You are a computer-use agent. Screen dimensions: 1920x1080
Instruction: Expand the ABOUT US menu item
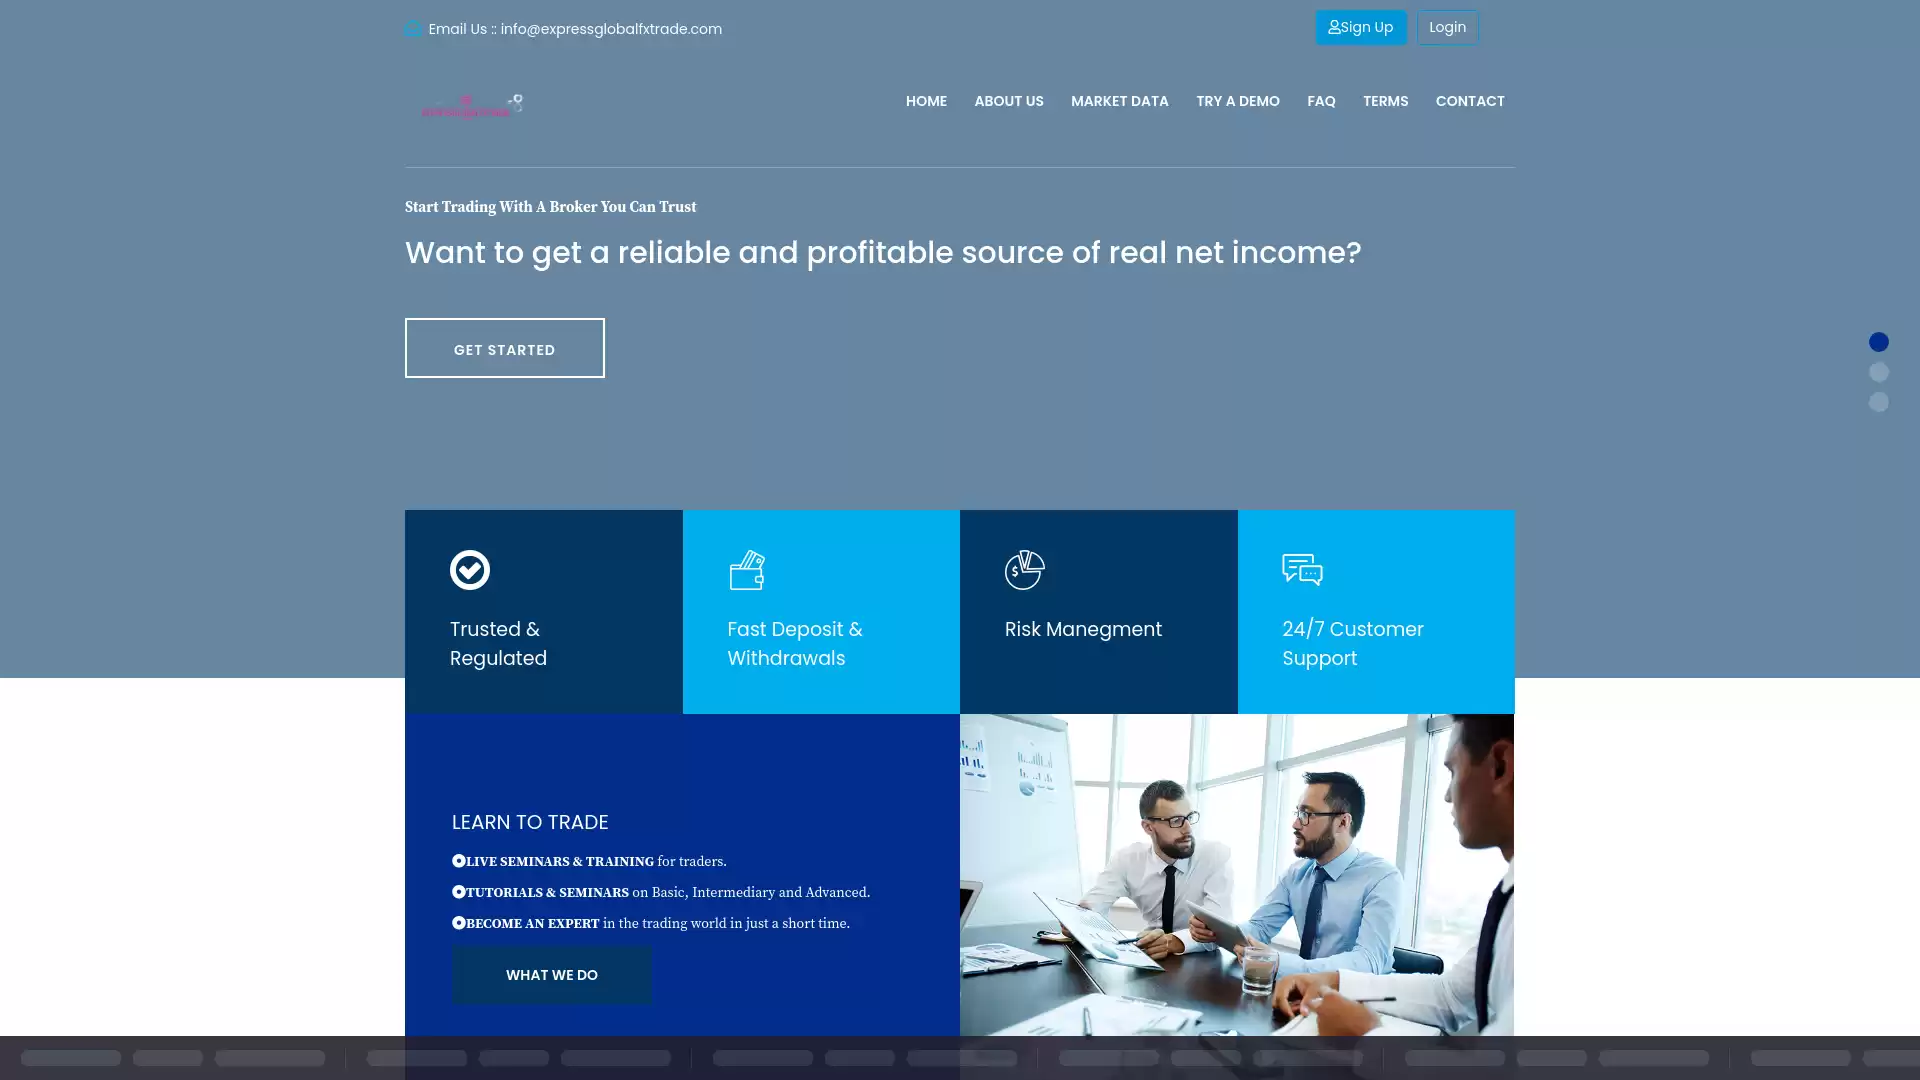click(x=1009, y=102)
